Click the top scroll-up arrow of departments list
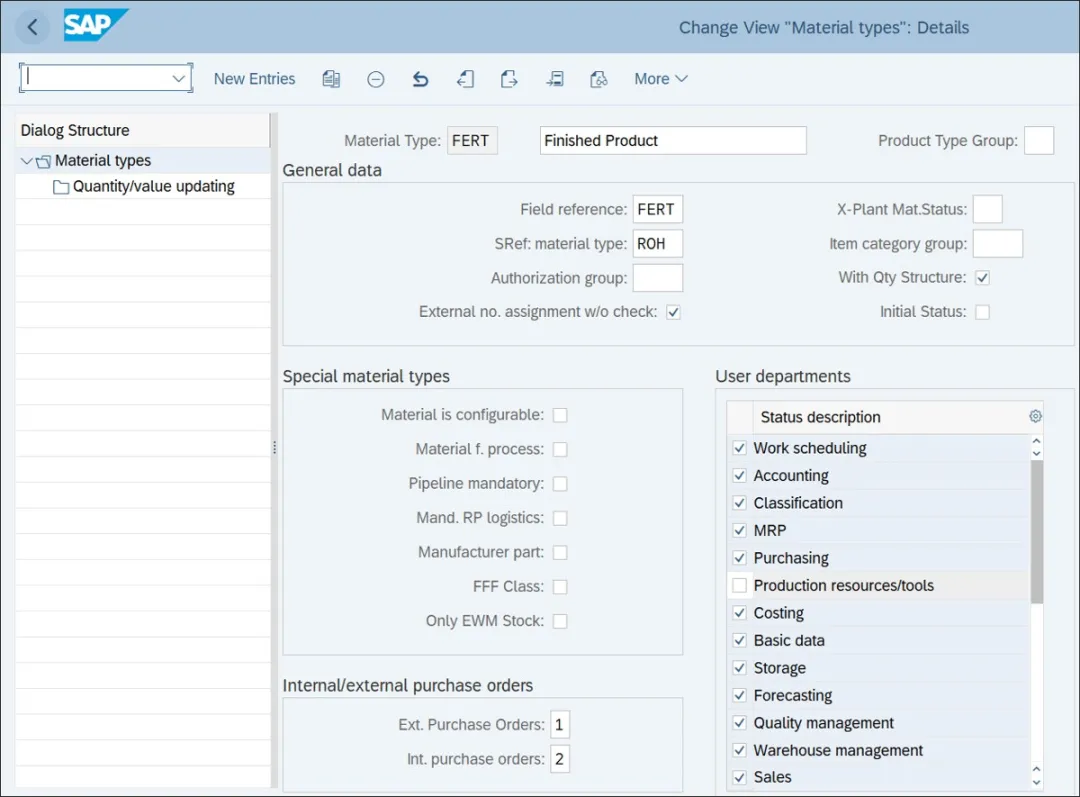 1037,441
